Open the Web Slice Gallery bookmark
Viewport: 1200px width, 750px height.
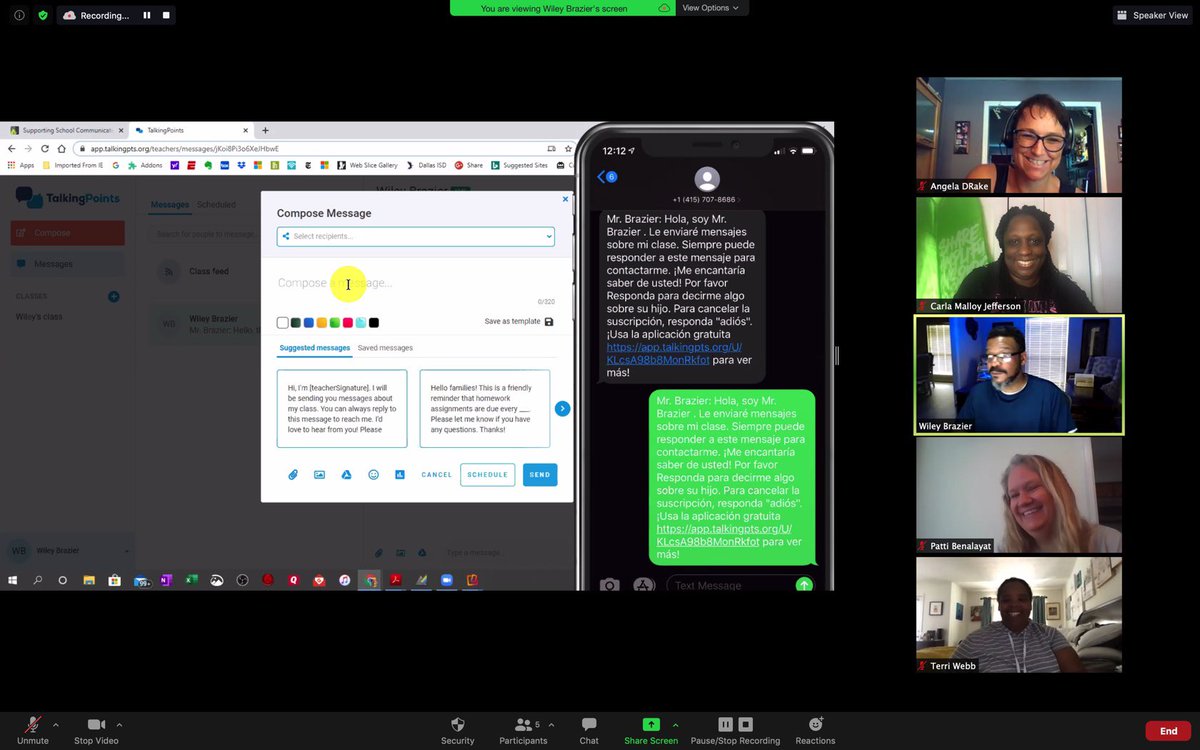(367, 165)
